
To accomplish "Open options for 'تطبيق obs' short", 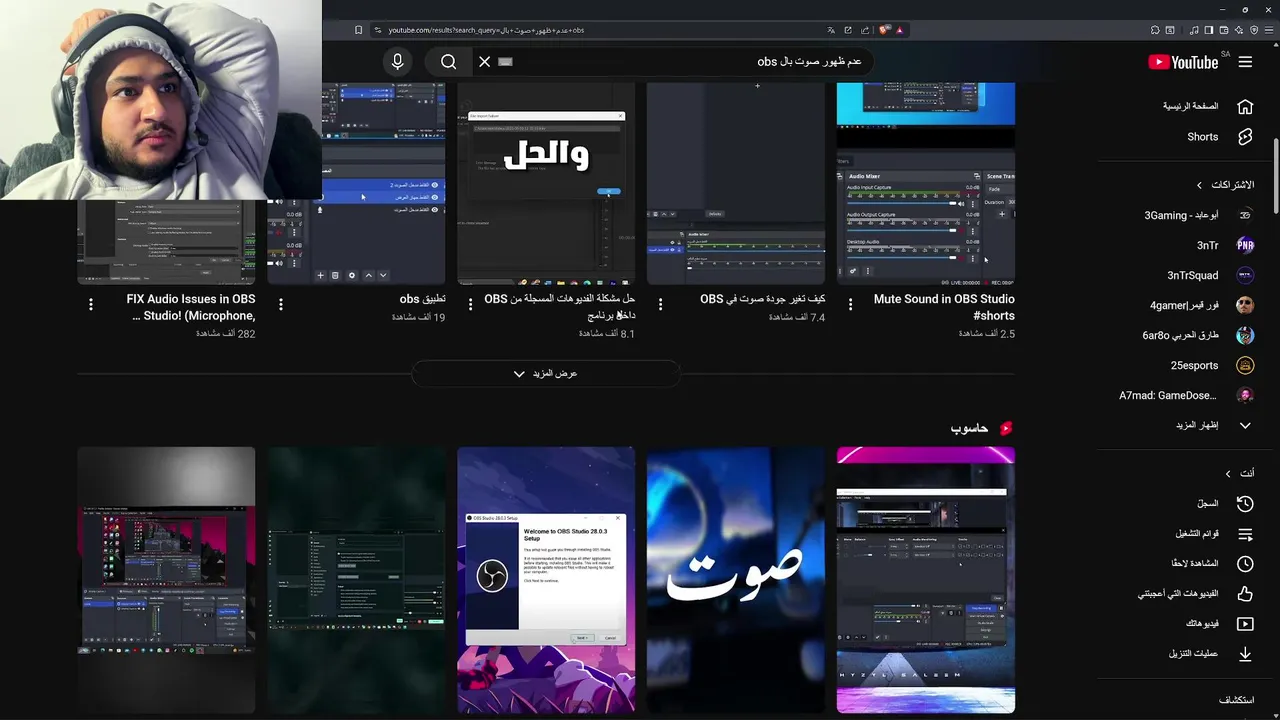I will point(281,304).
